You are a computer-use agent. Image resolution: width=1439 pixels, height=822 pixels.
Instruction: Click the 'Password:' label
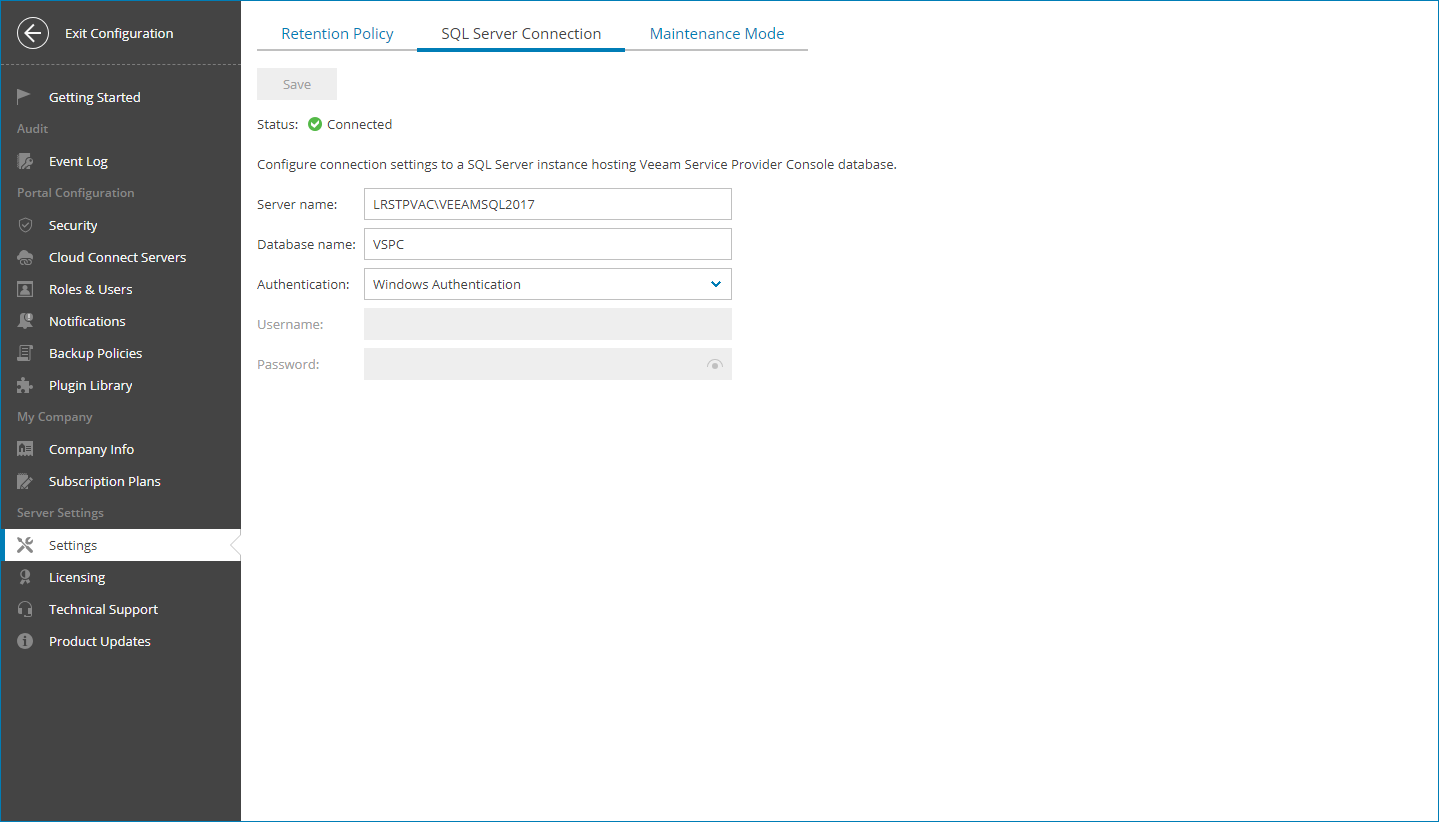288,364
